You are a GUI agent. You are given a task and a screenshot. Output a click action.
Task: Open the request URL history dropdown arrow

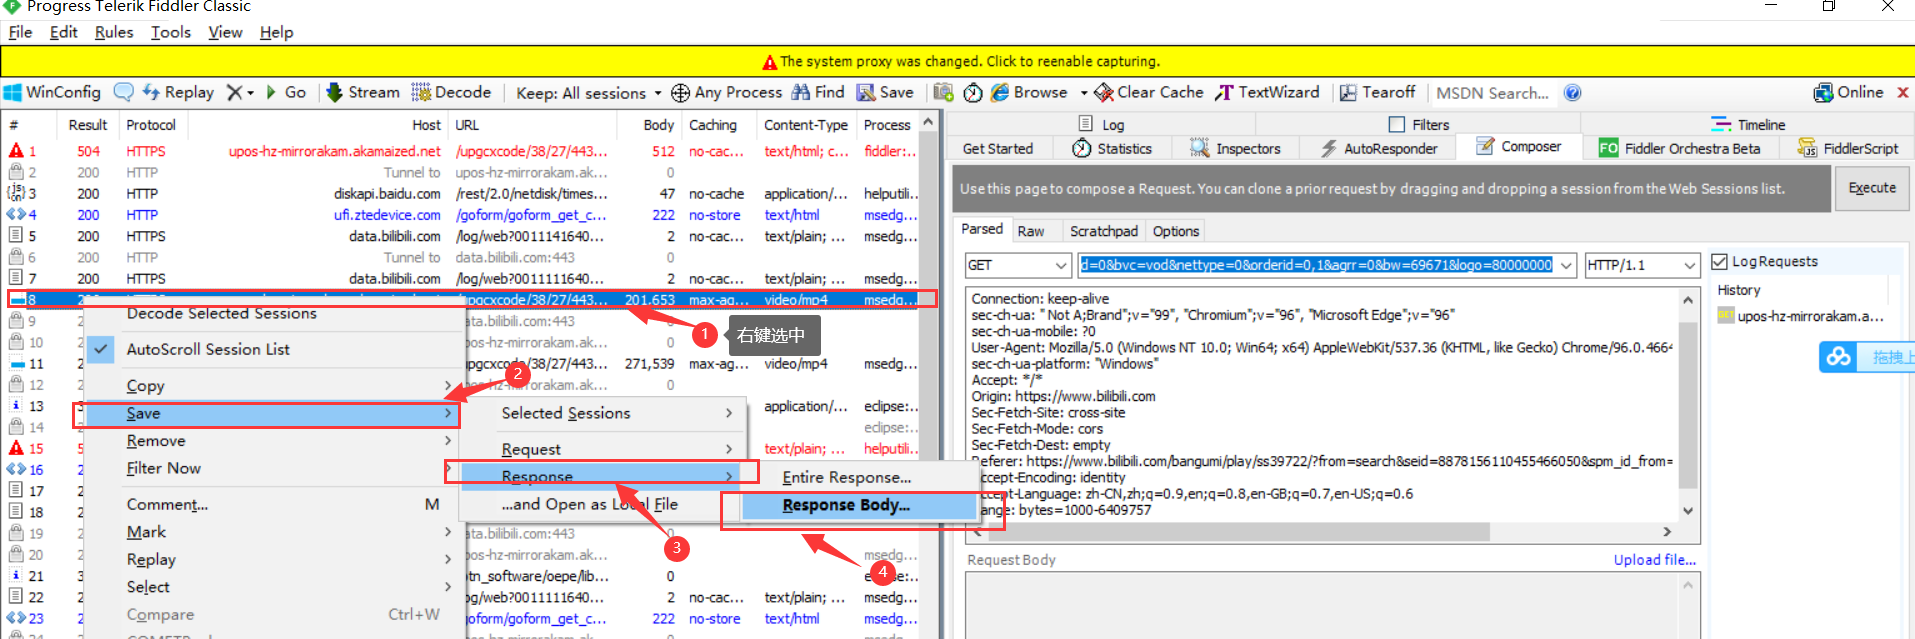click(x=1566, y=265)
